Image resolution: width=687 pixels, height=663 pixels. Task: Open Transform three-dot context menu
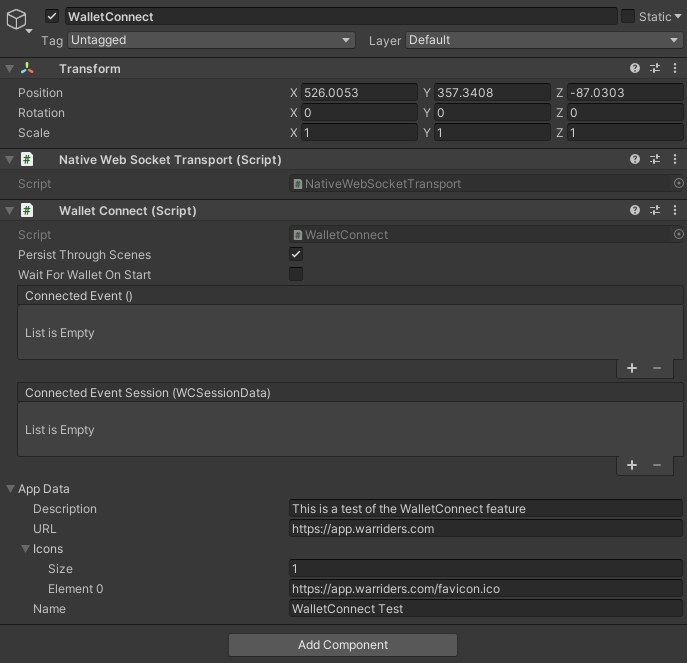coord(675,68)
